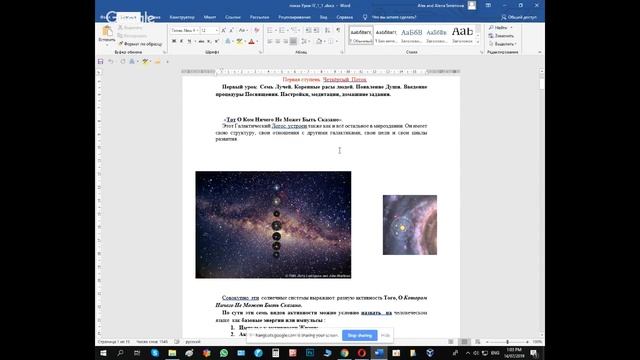Viewport: 640px width, 360px height.
Task: Click the Undo icon in quick access toolbar
Action: (111, 62)
